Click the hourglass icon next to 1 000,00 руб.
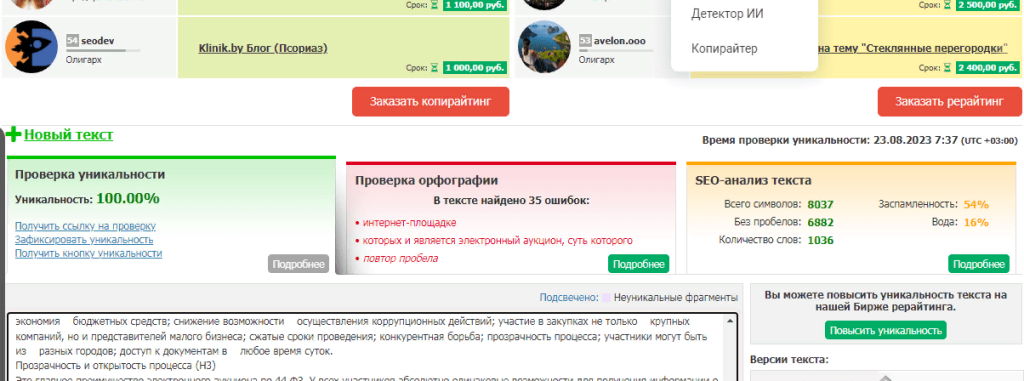Image resolution: width=1024 pixels, height=381 pixels. (x=435, y=67)
